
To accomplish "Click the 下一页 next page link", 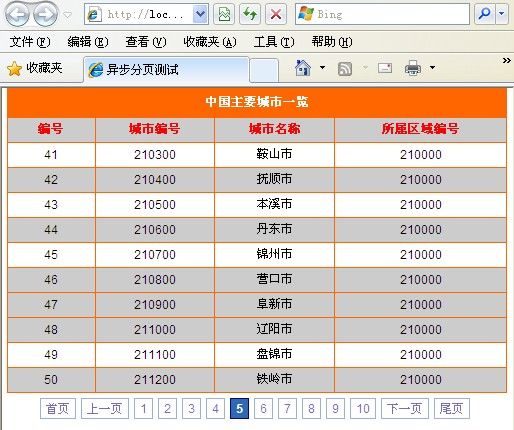I will coord(405,408).
